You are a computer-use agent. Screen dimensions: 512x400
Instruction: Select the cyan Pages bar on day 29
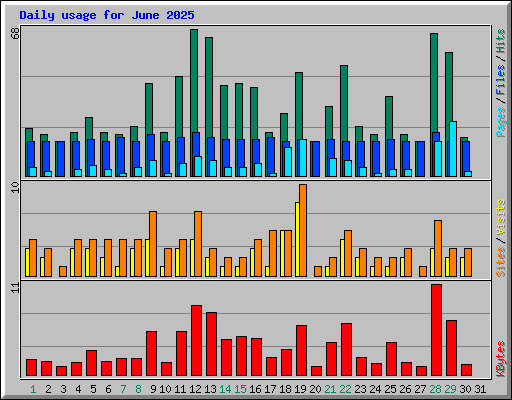click(x=453, y=149)
